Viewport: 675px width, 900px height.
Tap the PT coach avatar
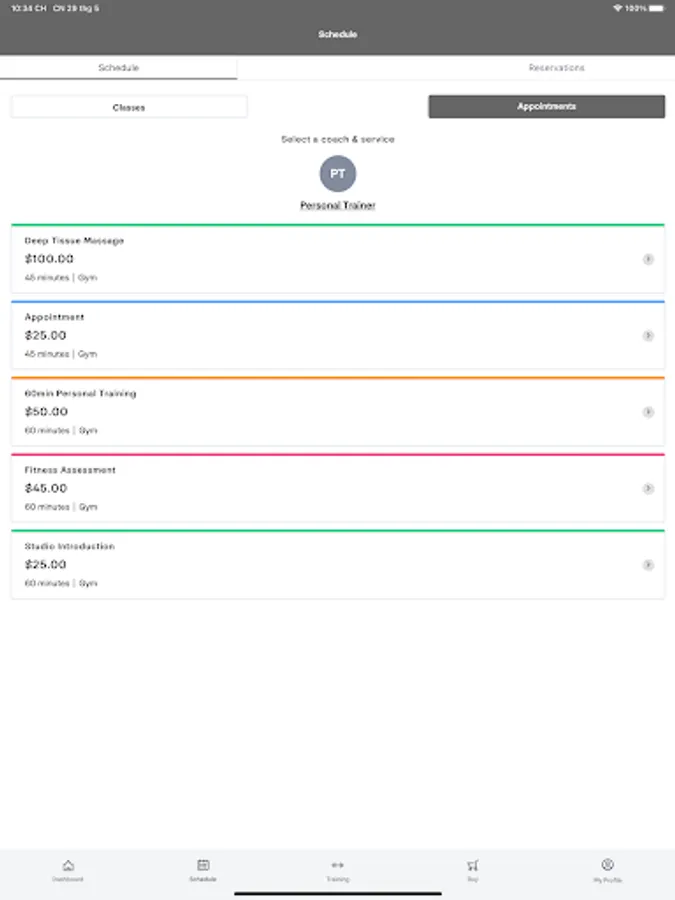338,174
